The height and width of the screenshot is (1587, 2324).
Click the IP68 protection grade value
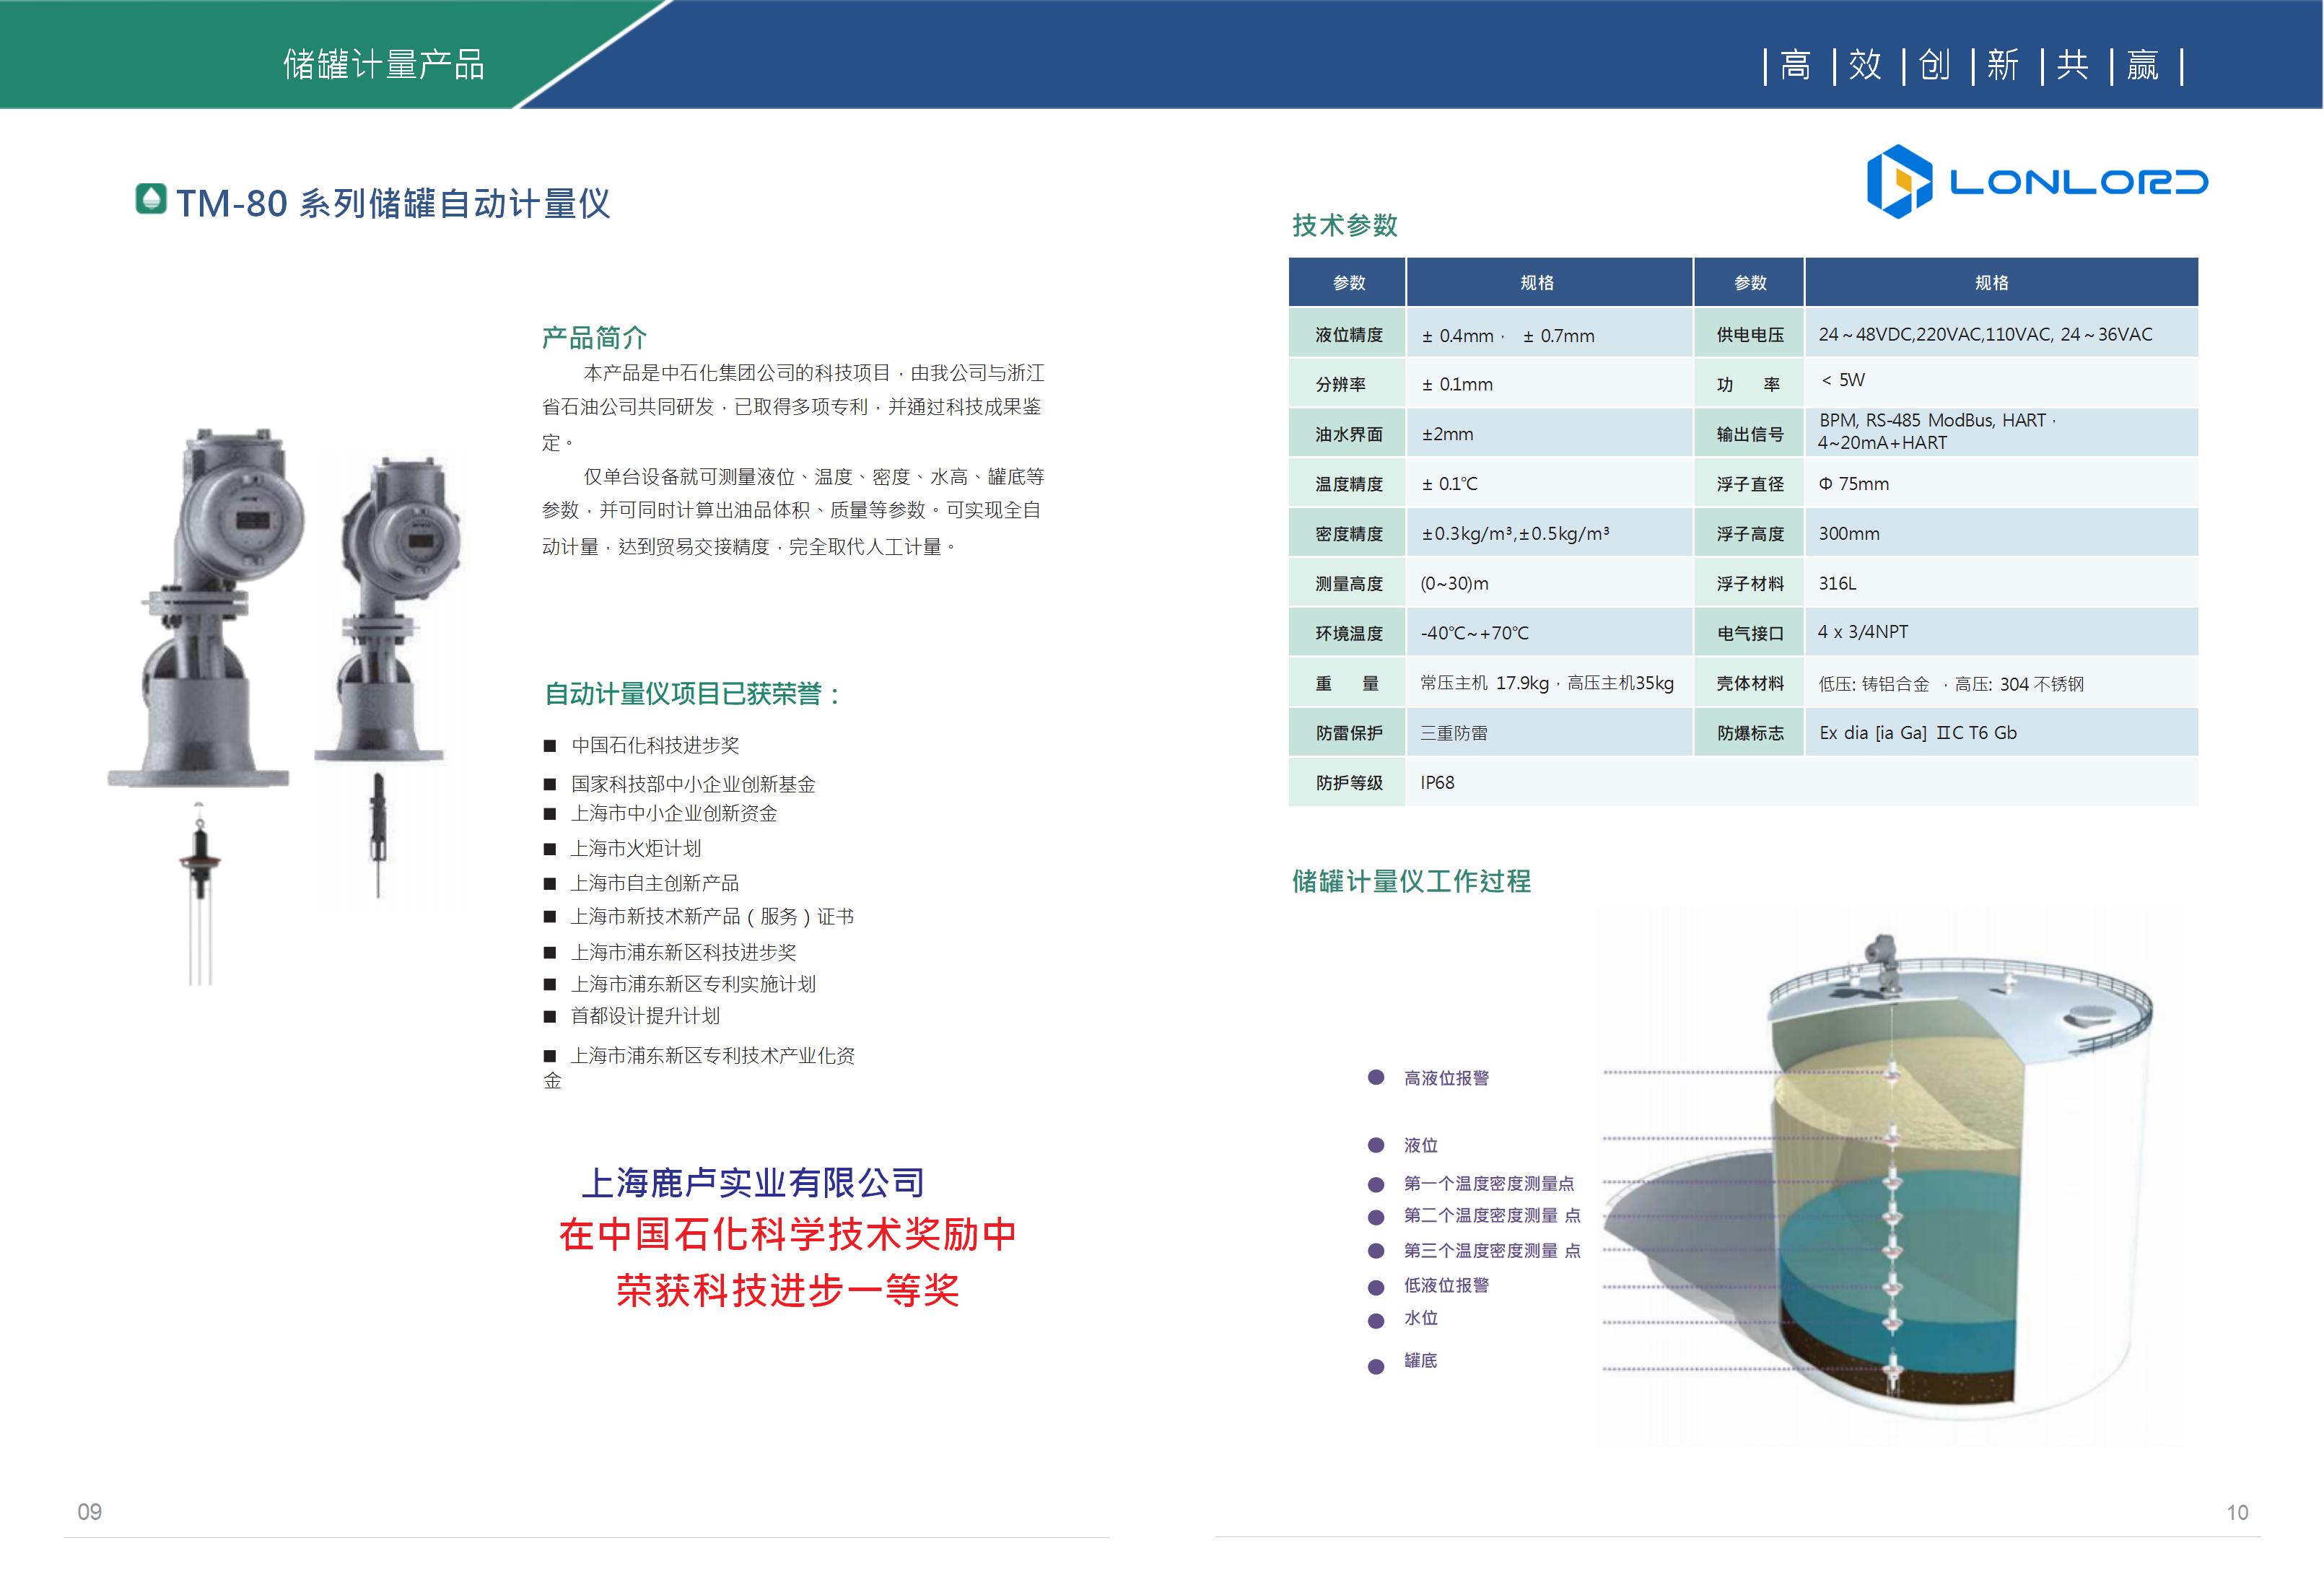1437,783
